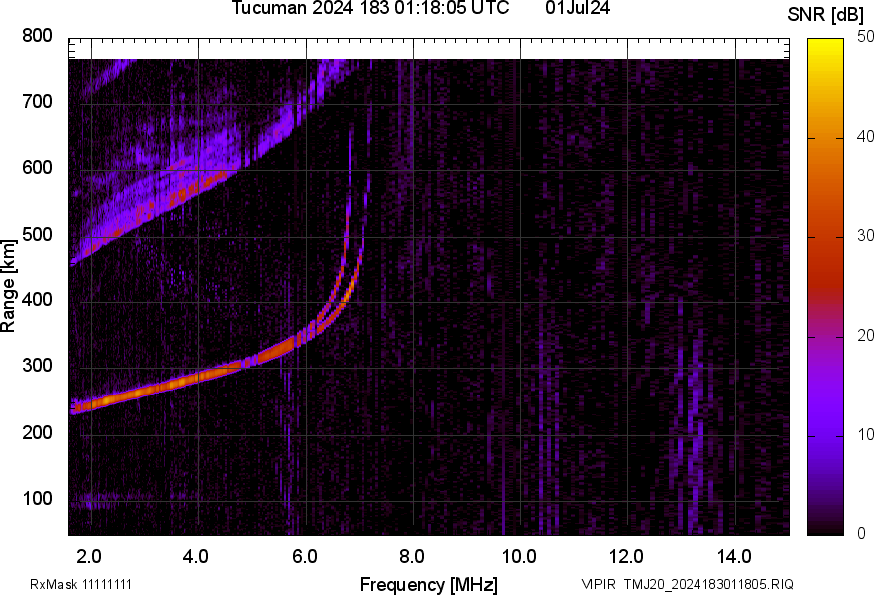Screen dimensions: 874x595
Task: Click frequency axis tick 2.0
Action: pyautogui.click(x=89, y=557)
